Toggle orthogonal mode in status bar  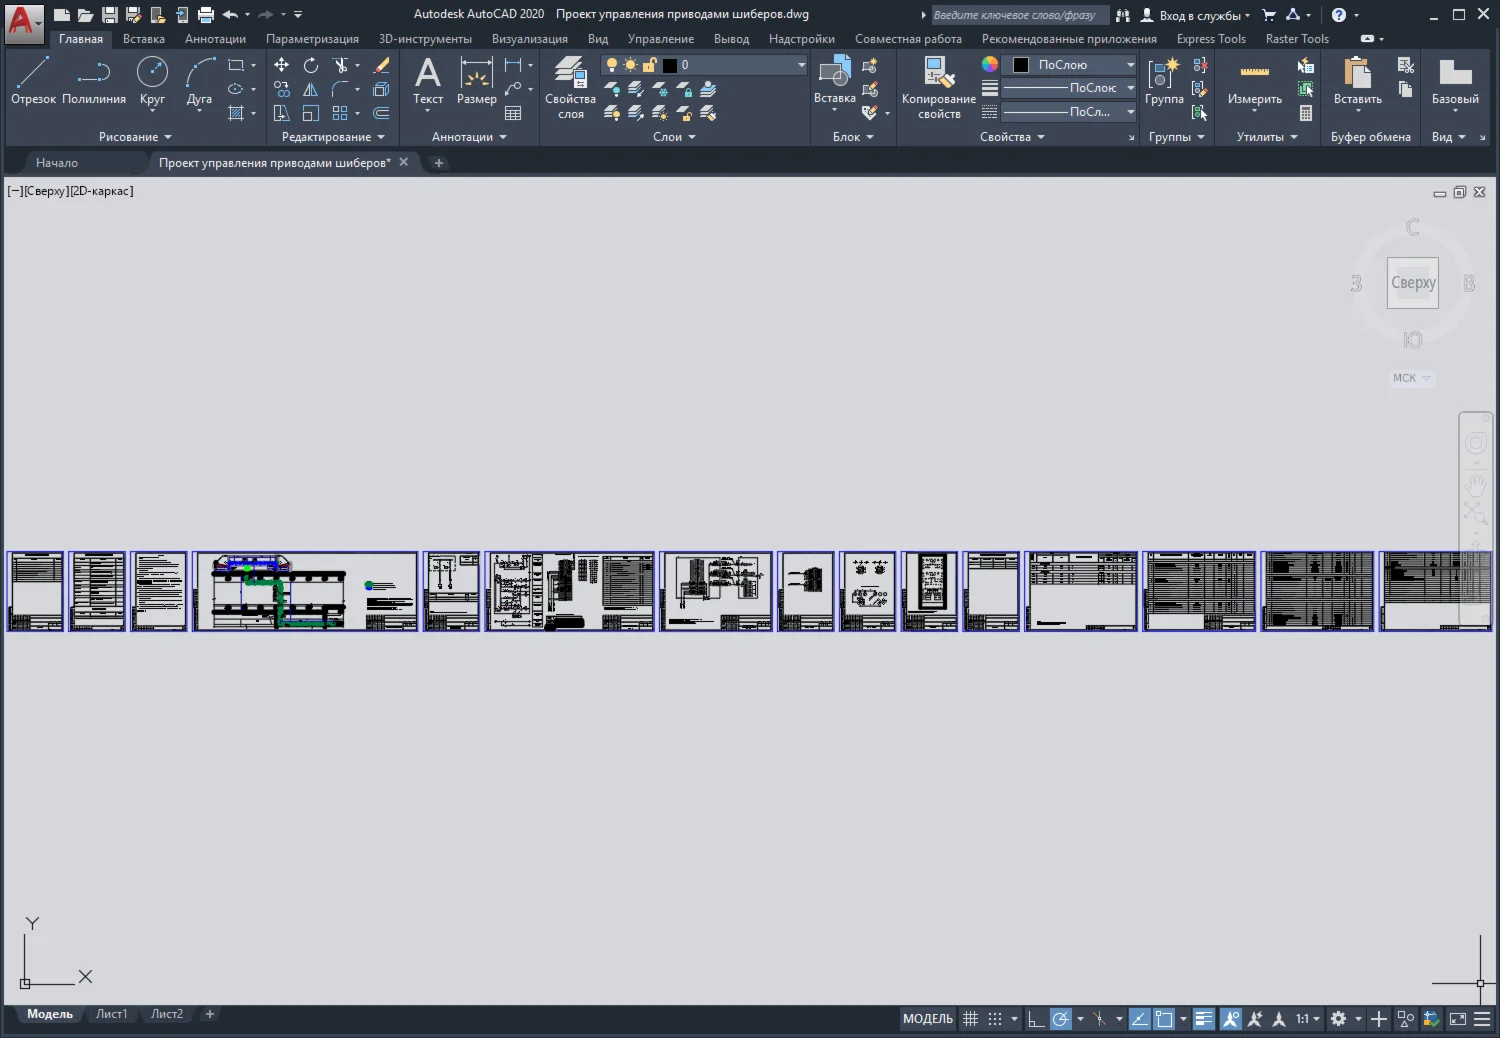click(1036, 1019)
